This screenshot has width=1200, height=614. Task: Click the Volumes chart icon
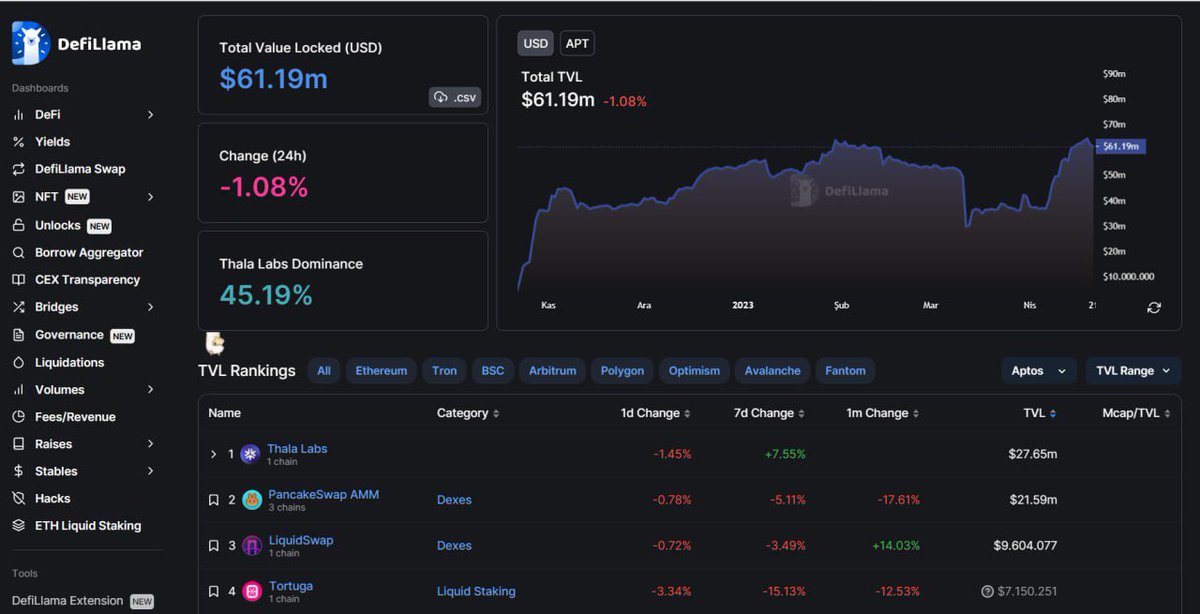pyautogui.click(x=18, y=390)
